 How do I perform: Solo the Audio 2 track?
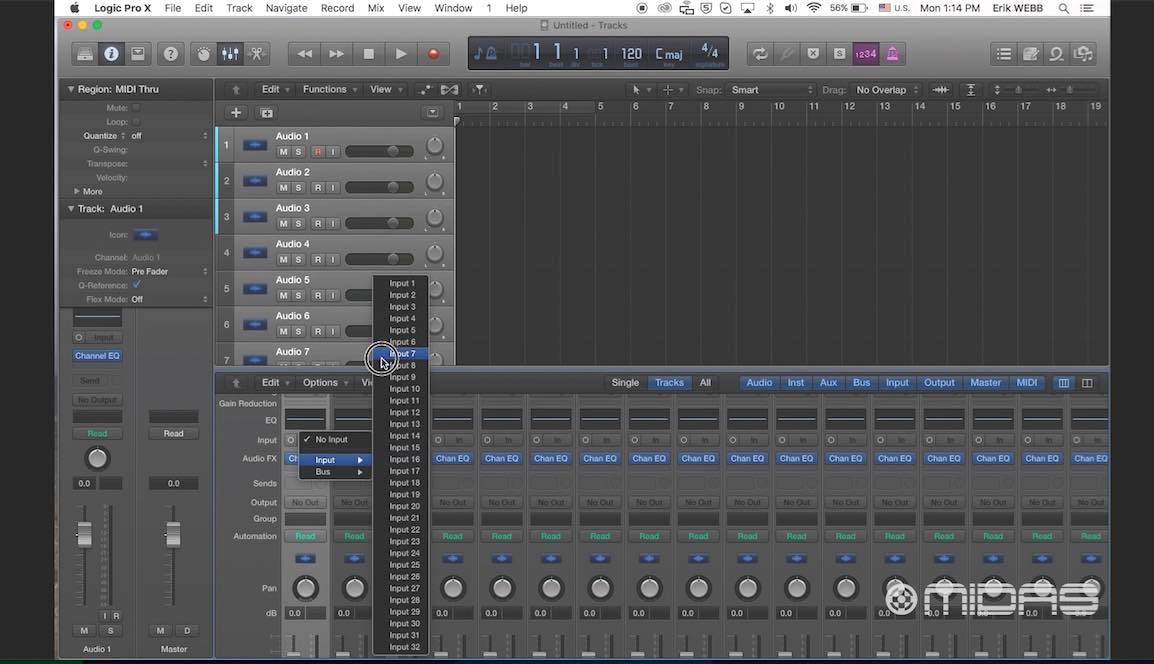298,188
